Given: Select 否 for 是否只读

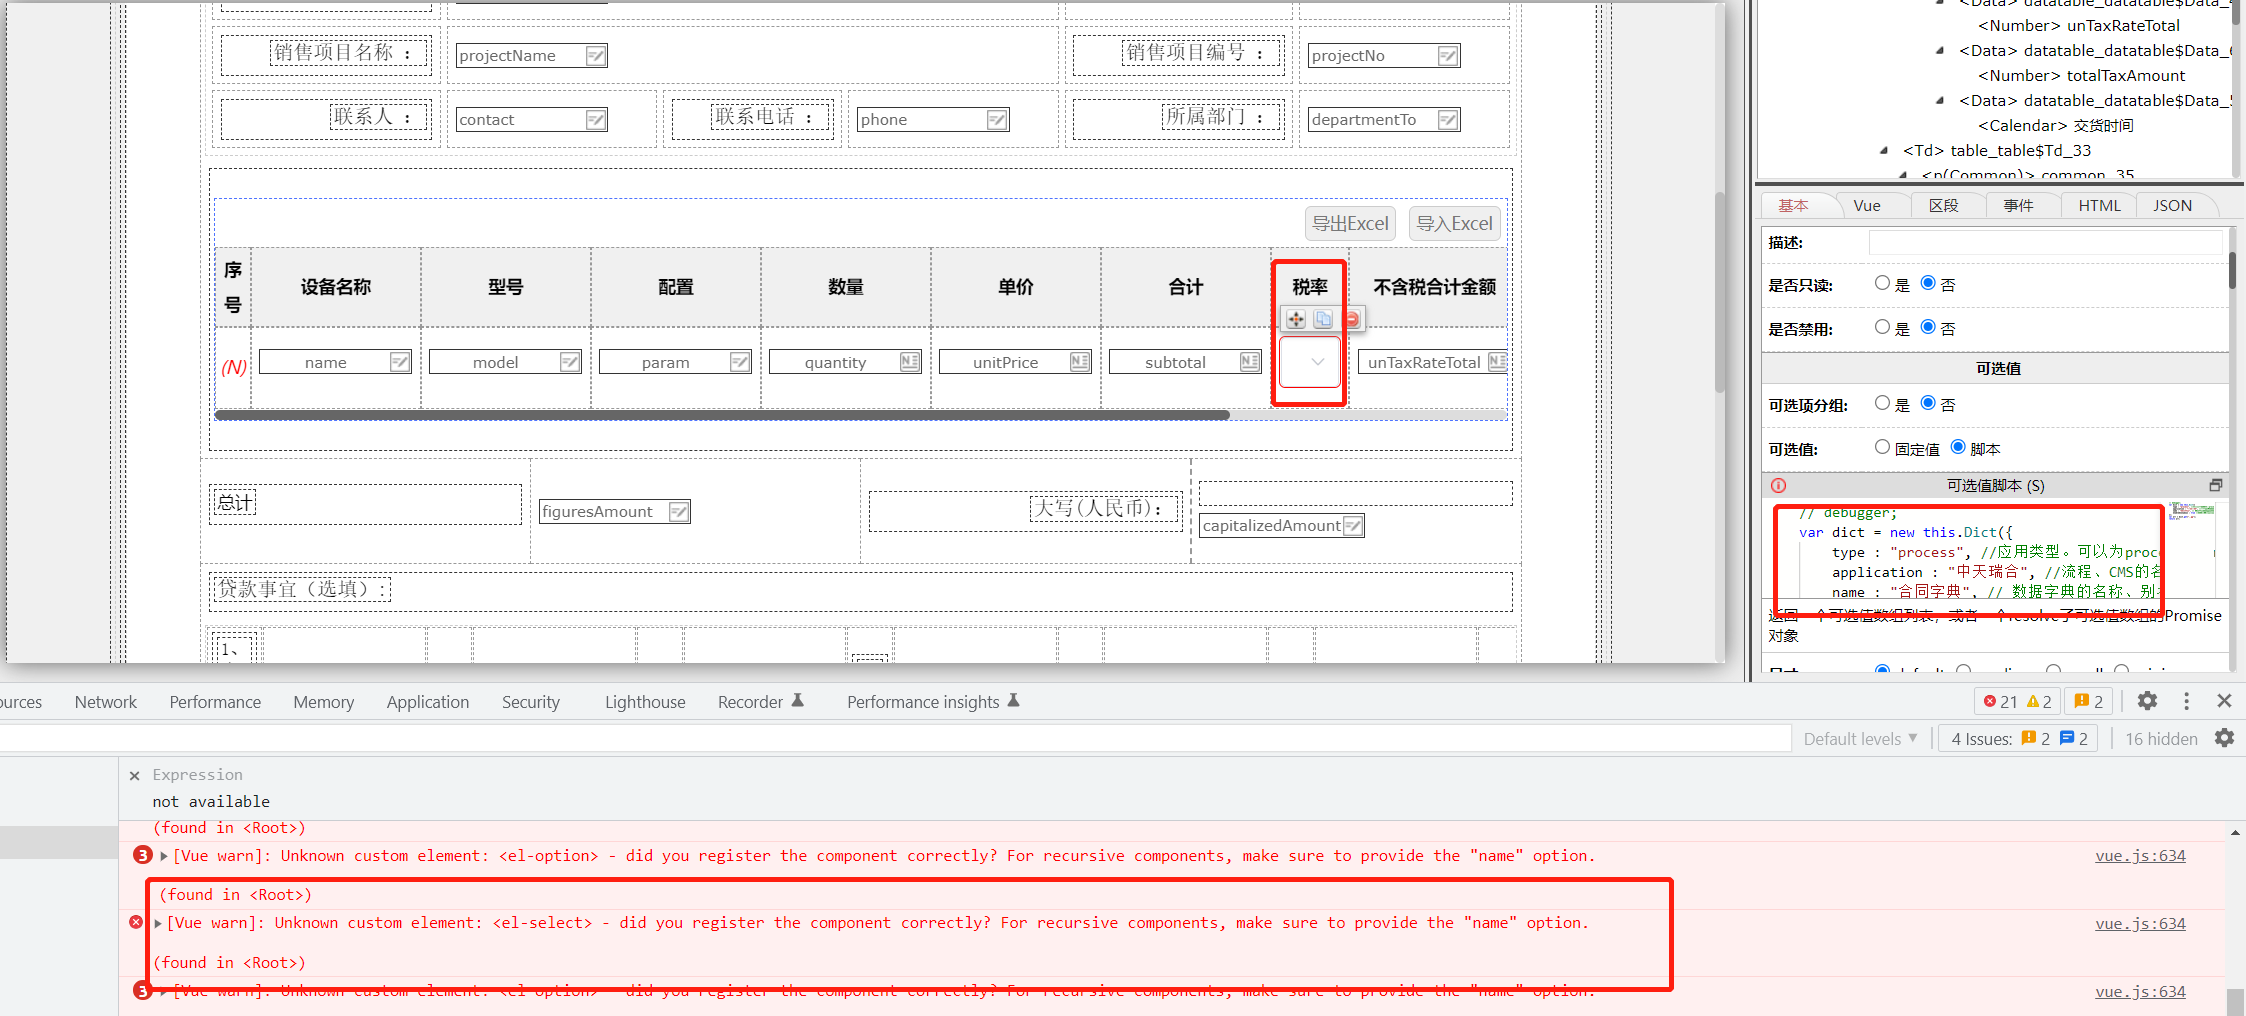Looking at the screenshot, I should [x=1928, y=283].
